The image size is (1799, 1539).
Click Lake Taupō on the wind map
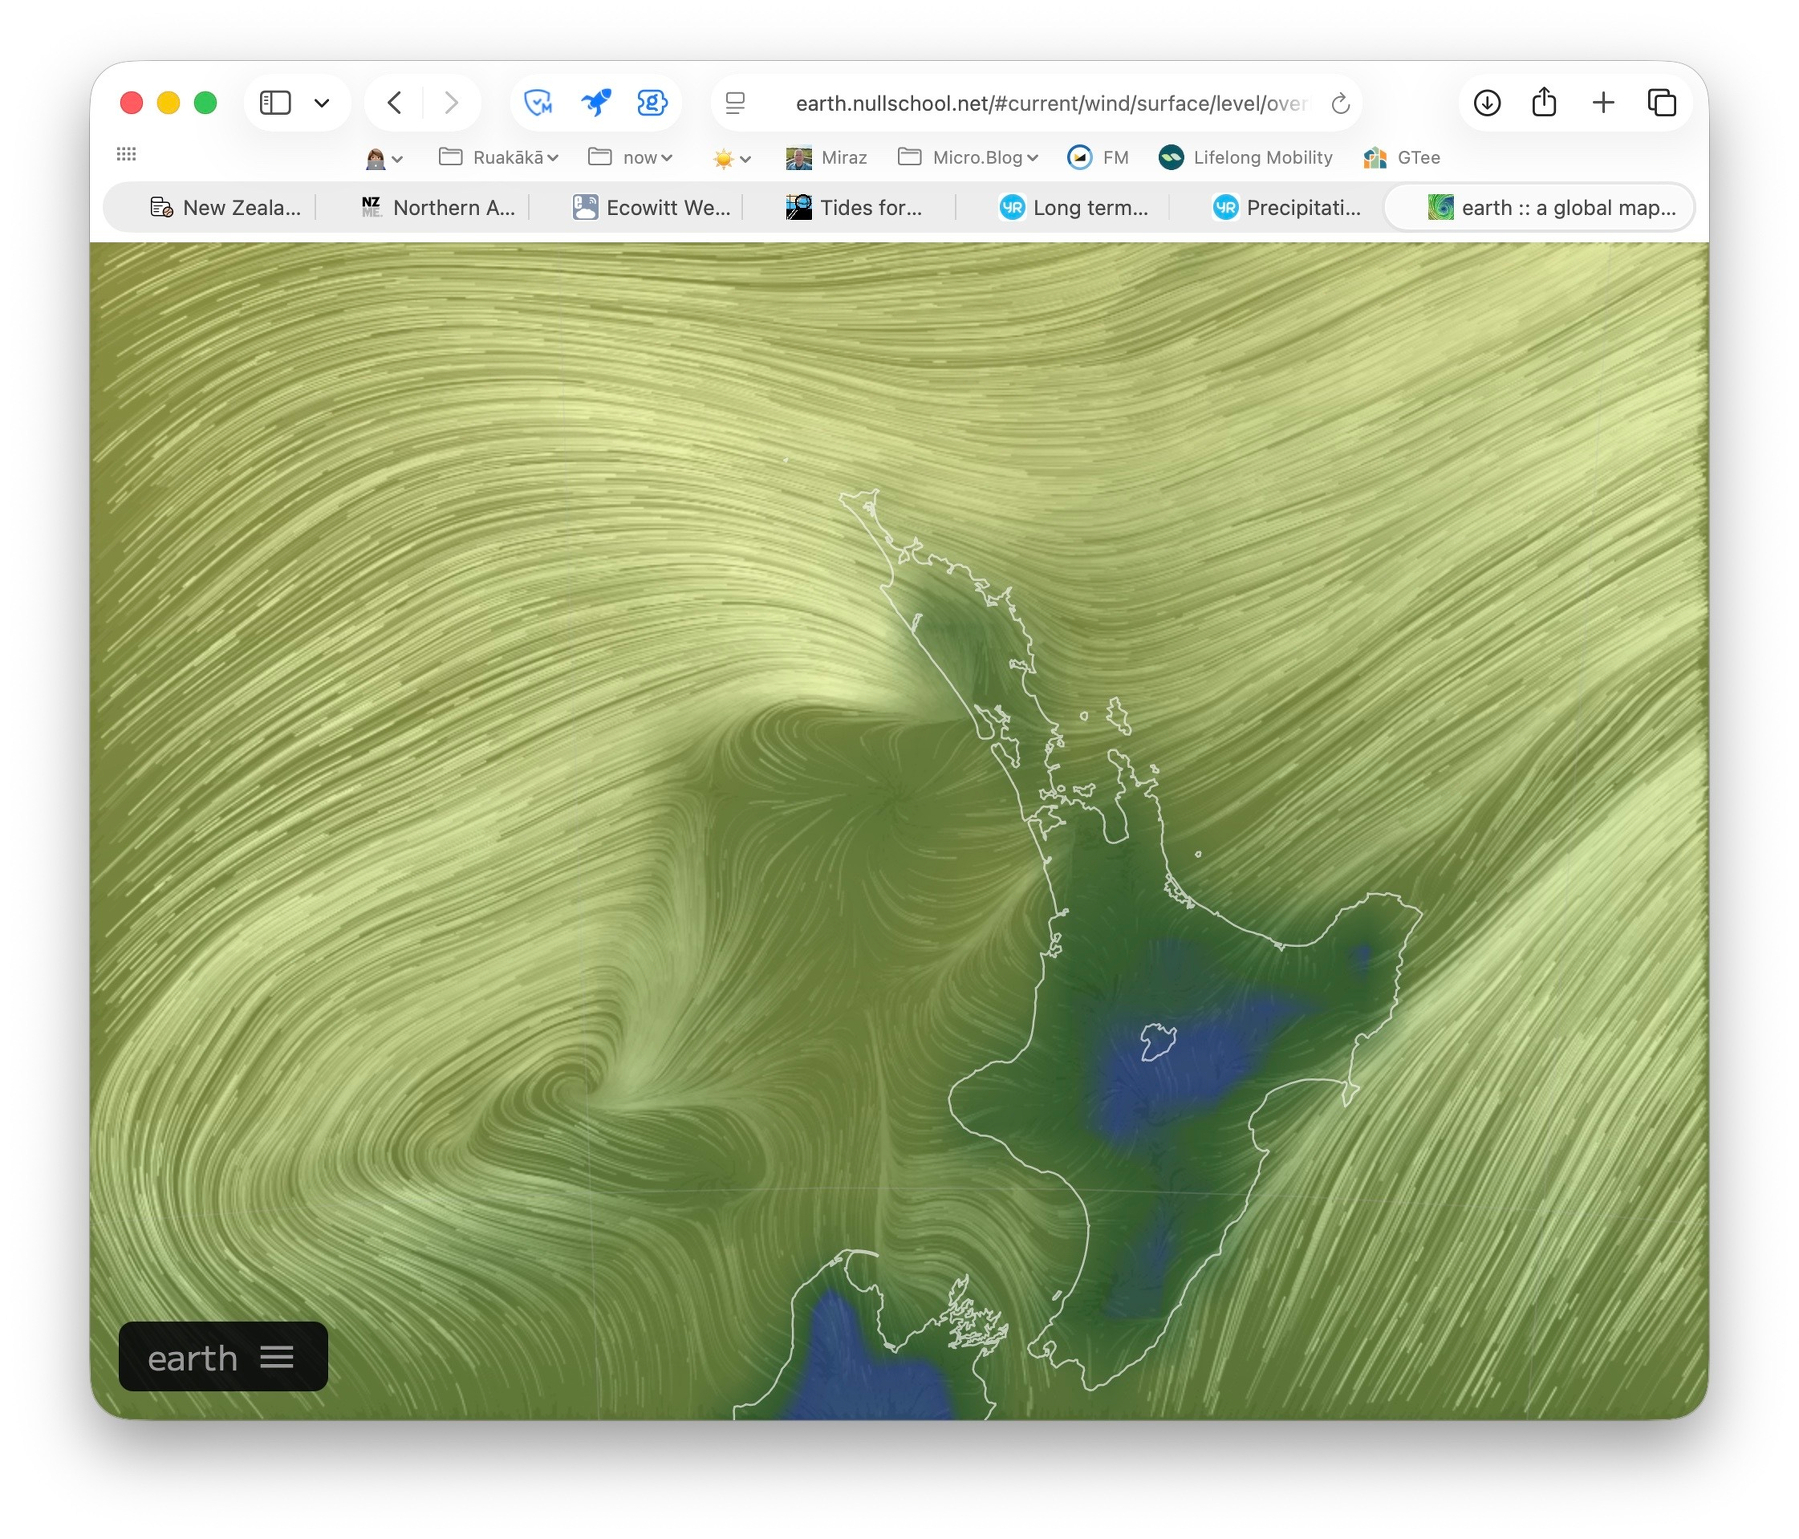pos(1158,1041)
